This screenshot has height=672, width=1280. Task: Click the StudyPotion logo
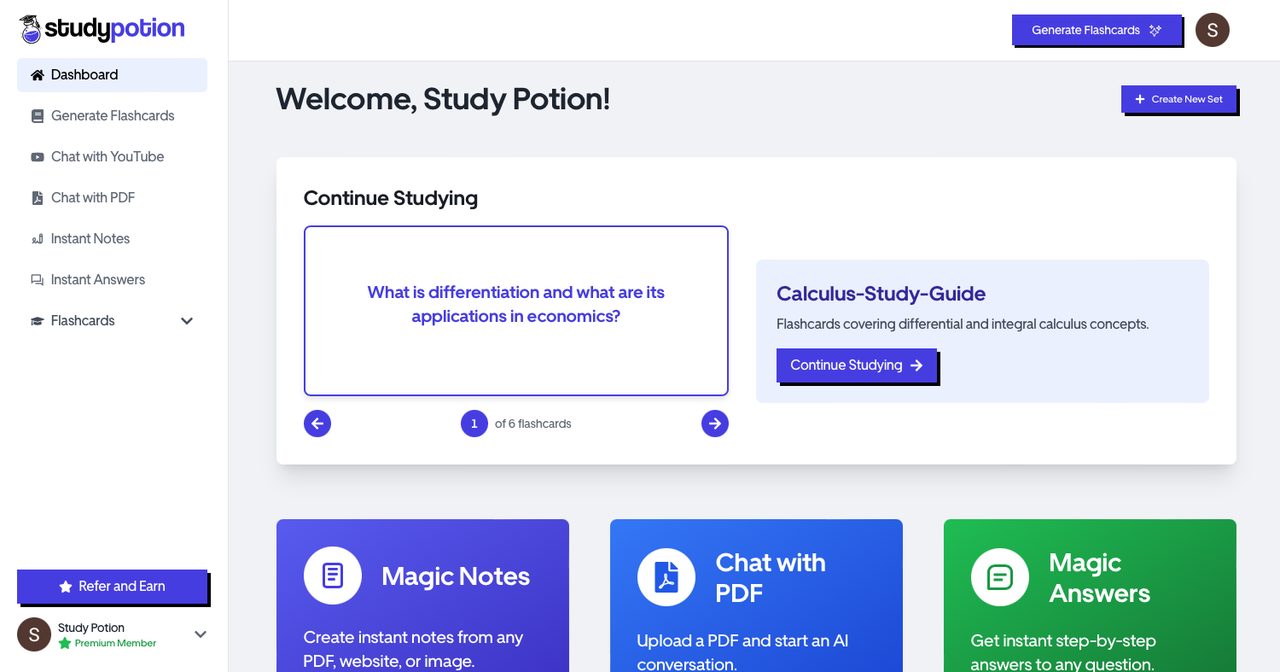[x=102, y=29]
